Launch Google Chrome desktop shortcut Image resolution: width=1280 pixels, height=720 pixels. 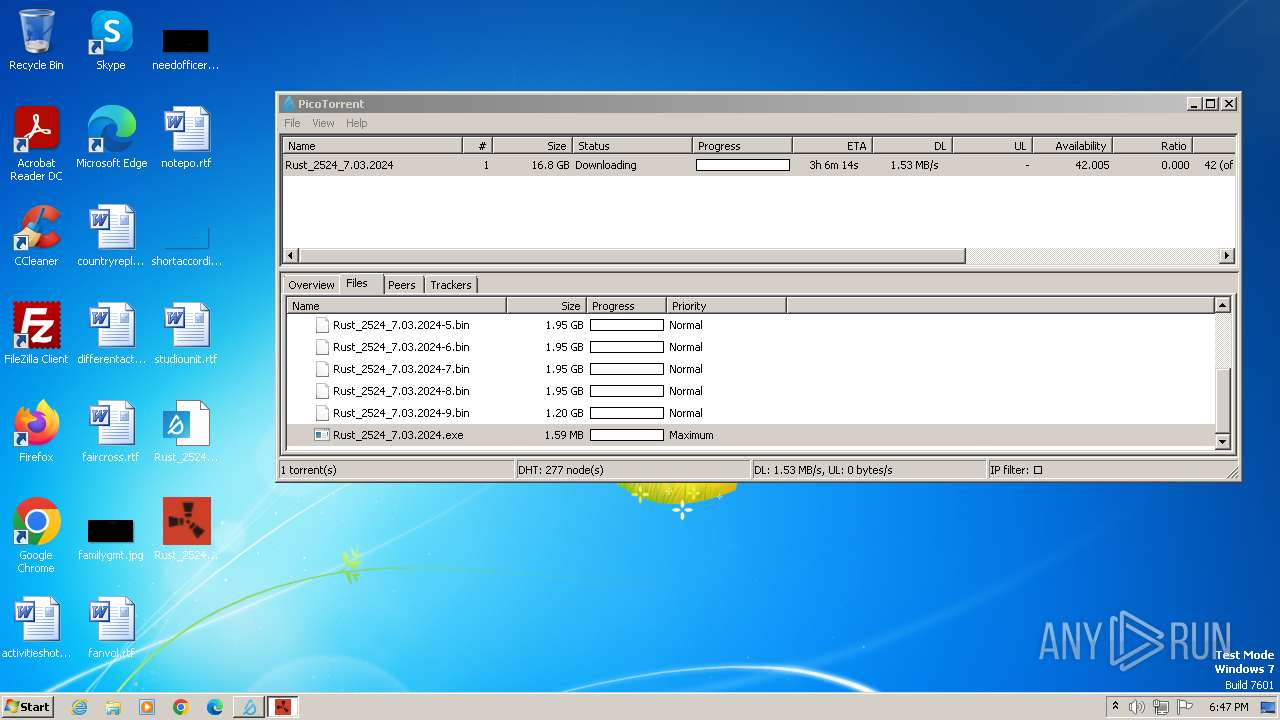[x=36, y=536]
